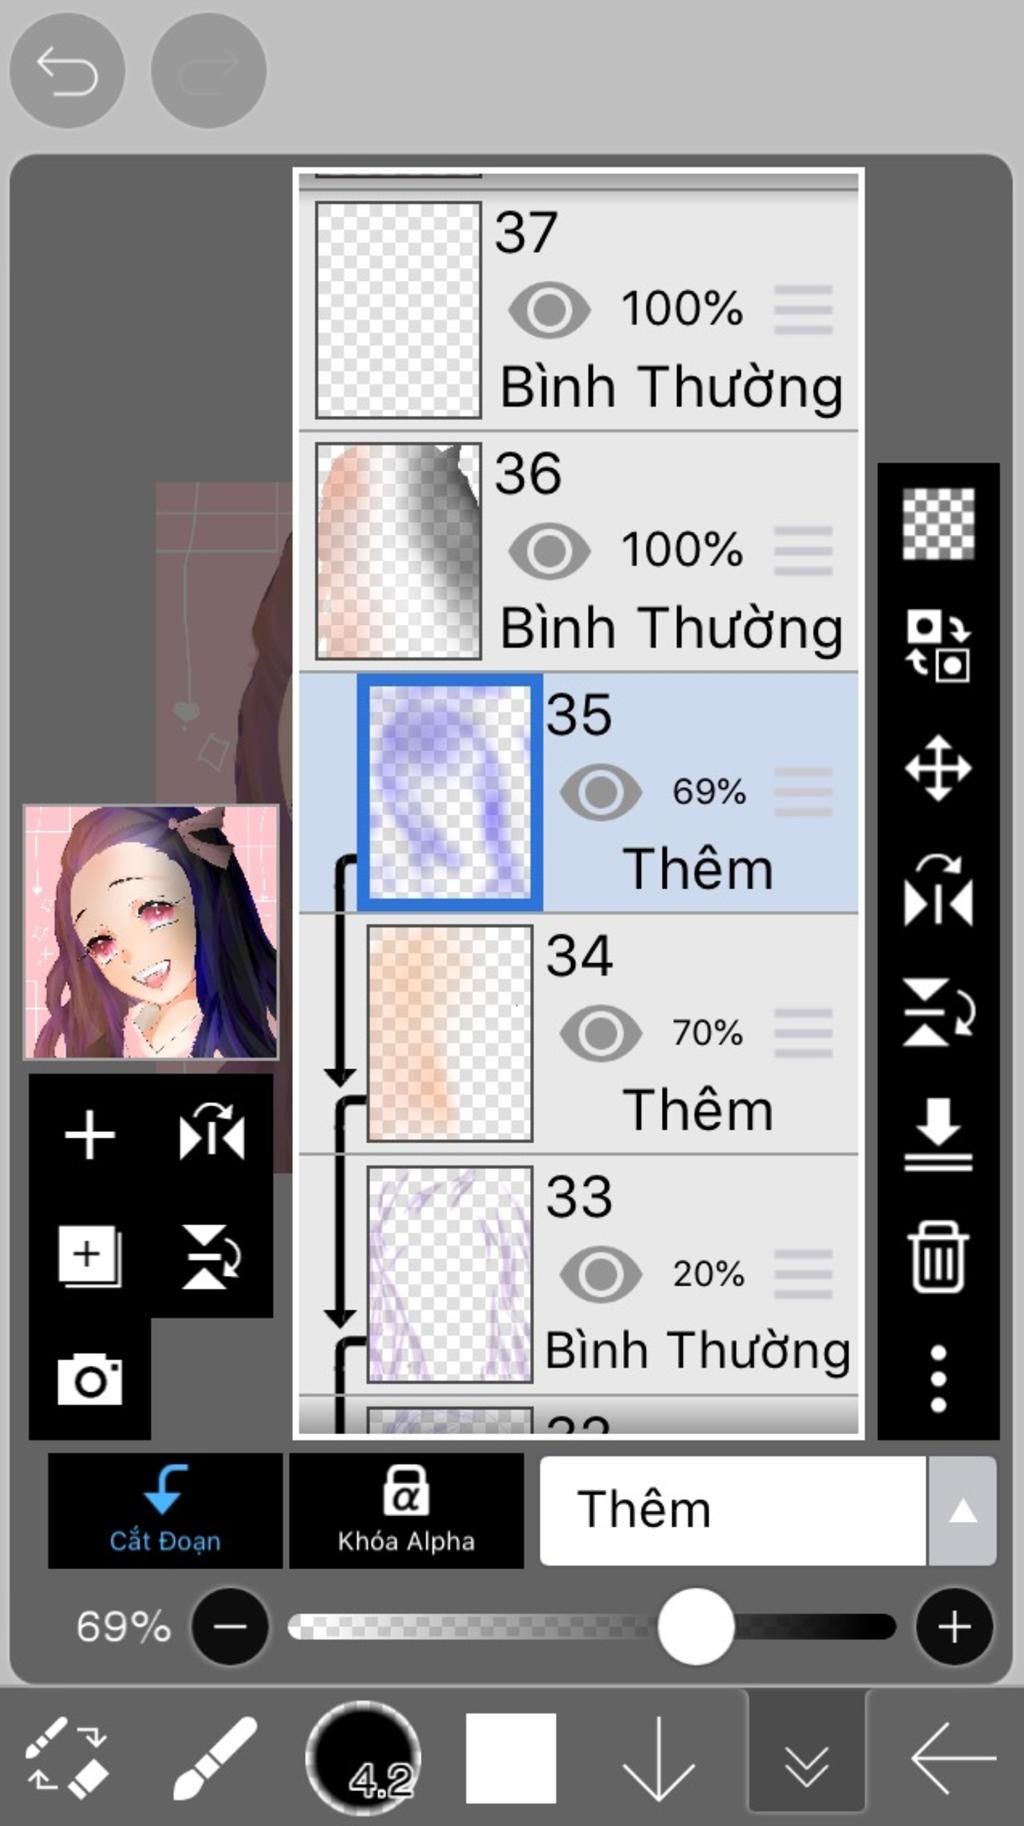Image resolution: width=1024 pixels, height=1826 pixels.
Task: Tap the single down arrow icon
Action: tap(658, 1760)
